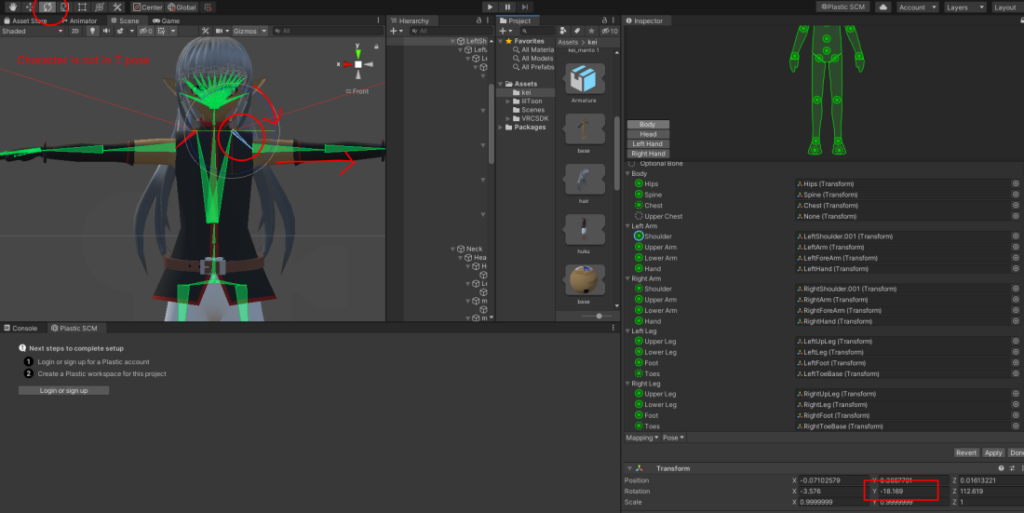Toggle scene audio speaker icon
Screen dimensions: 1024x513
(106, 31)
